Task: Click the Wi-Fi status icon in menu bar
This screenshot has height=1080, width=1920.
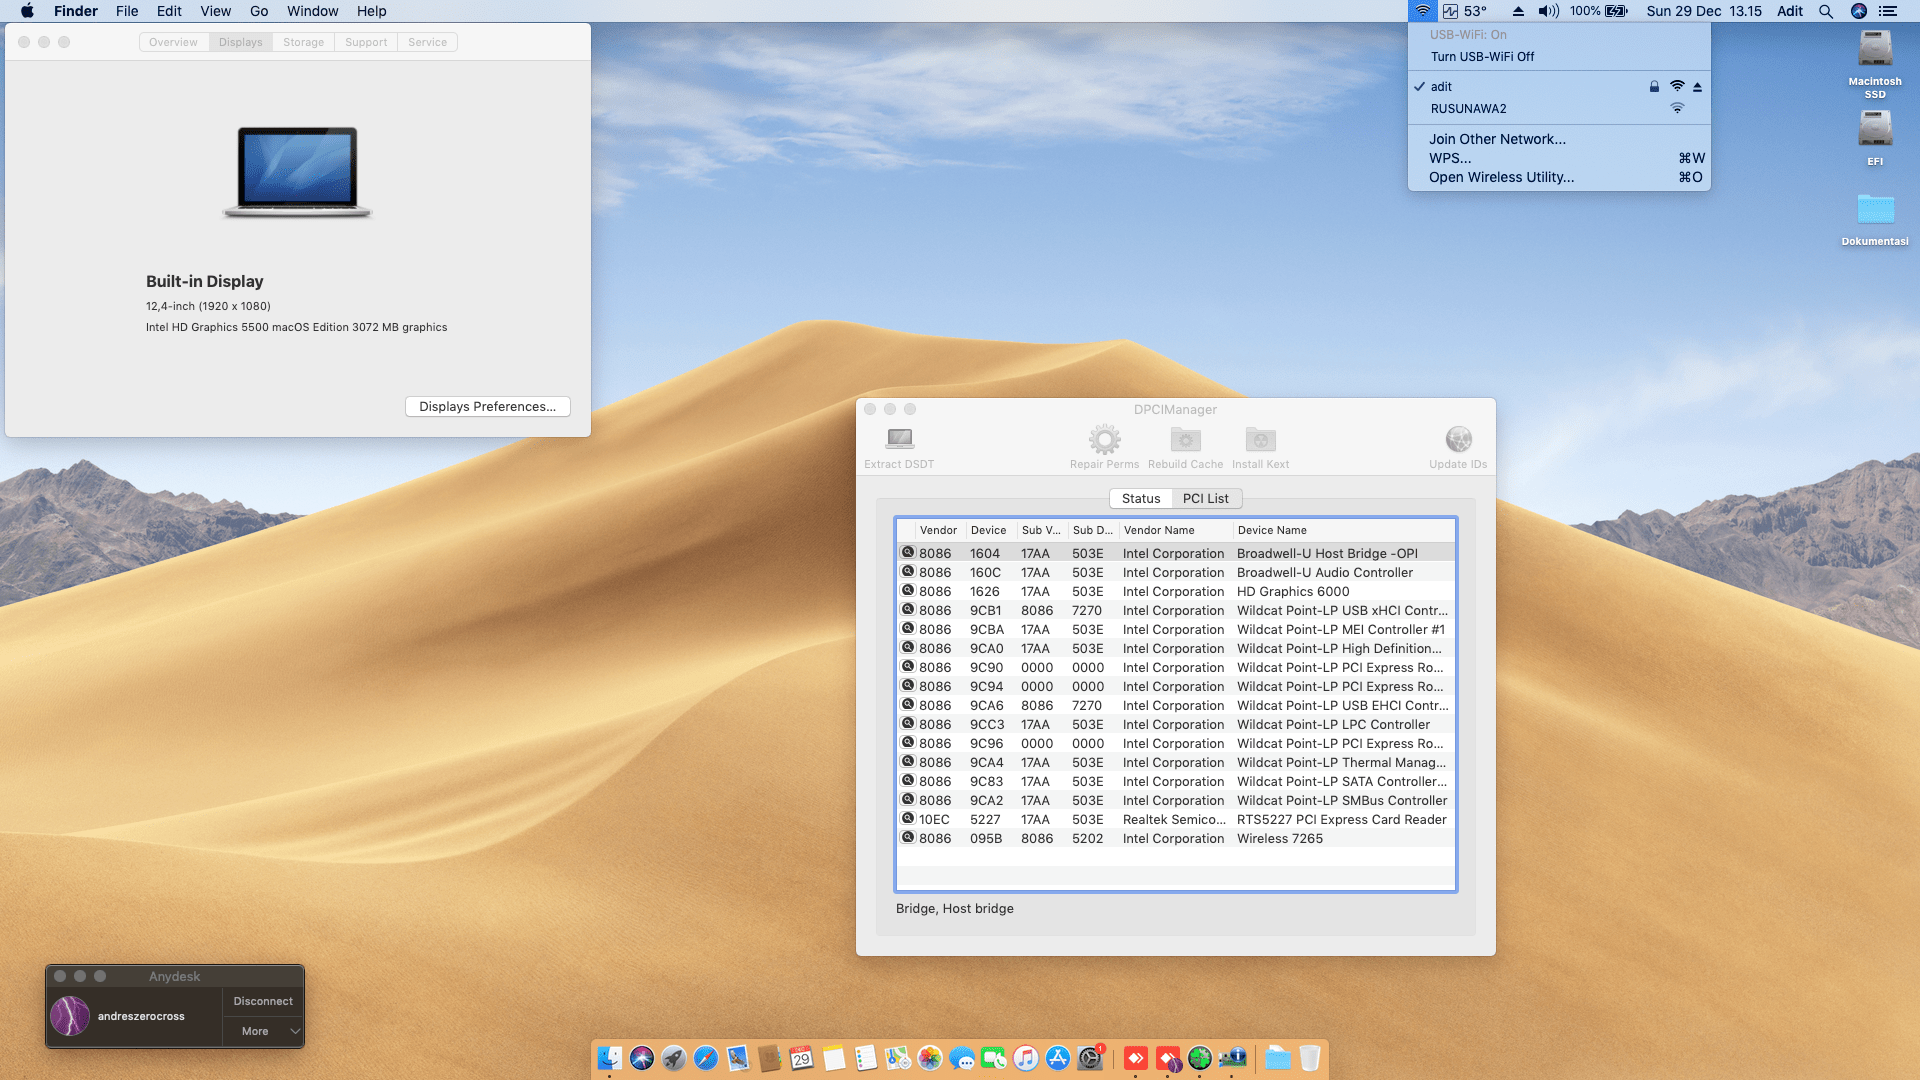Action: [x=1422, y=11]
